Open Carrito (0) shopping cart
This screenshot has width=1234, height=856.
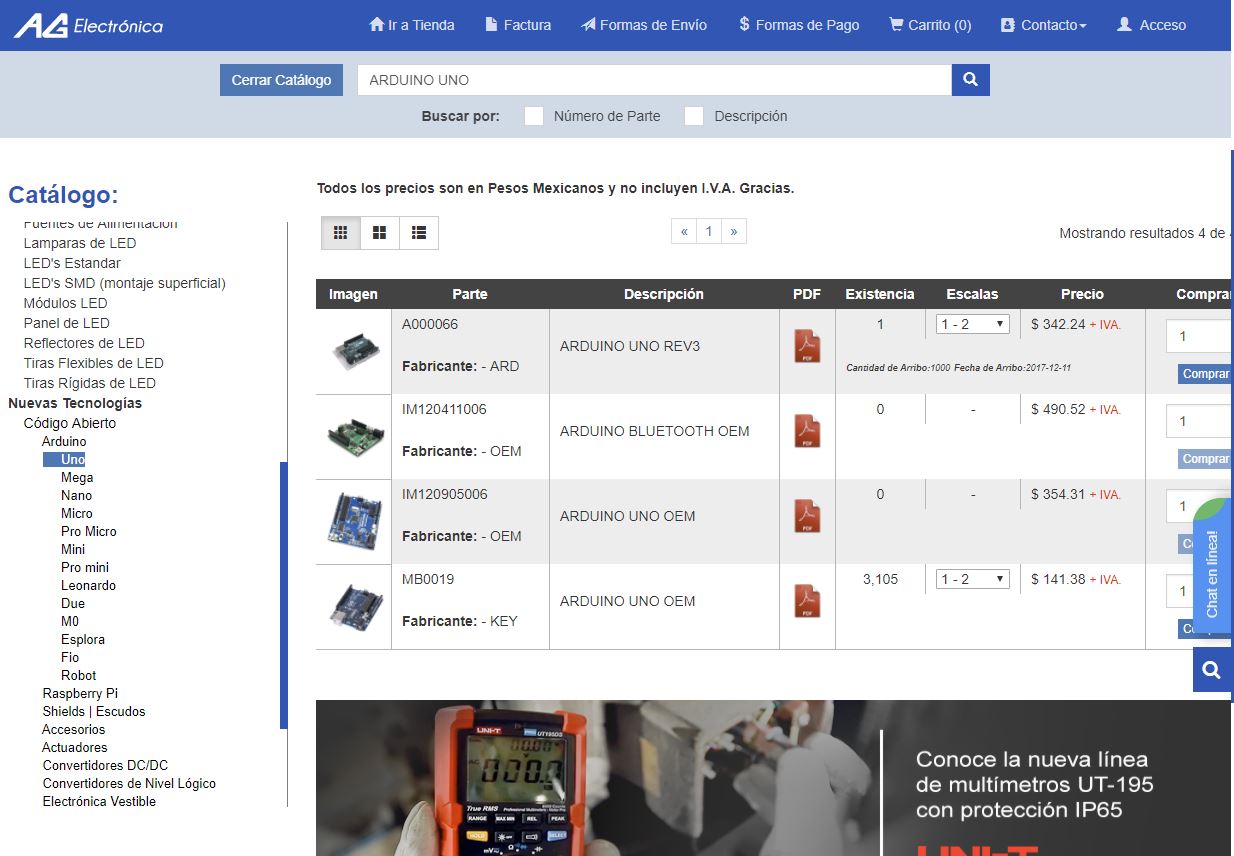click(930, 25)
